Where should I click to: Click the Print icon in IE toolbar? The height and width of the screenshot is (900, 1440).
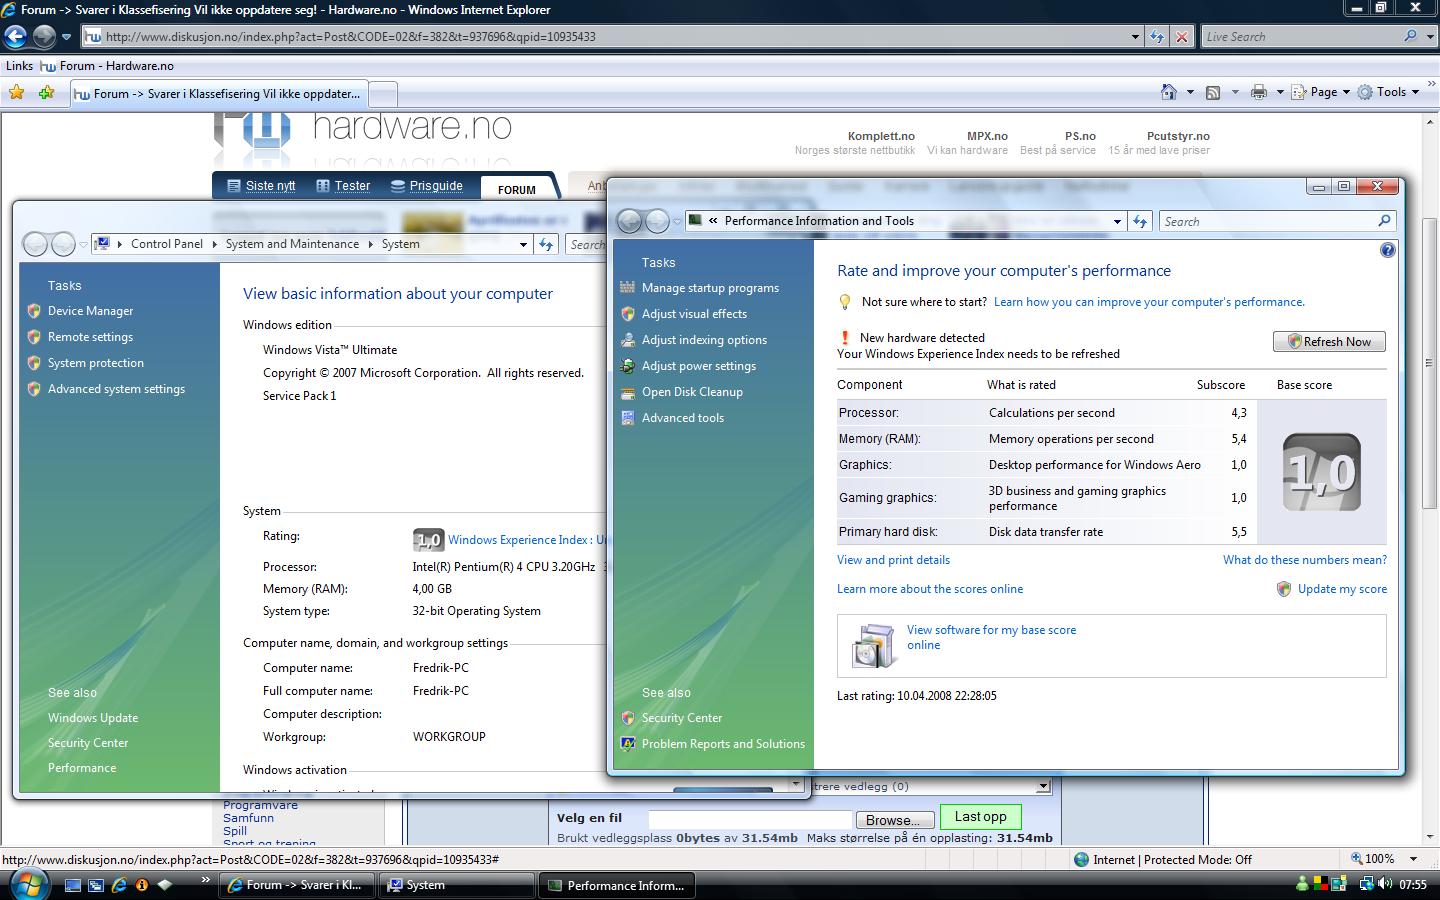pos(1258,92)
